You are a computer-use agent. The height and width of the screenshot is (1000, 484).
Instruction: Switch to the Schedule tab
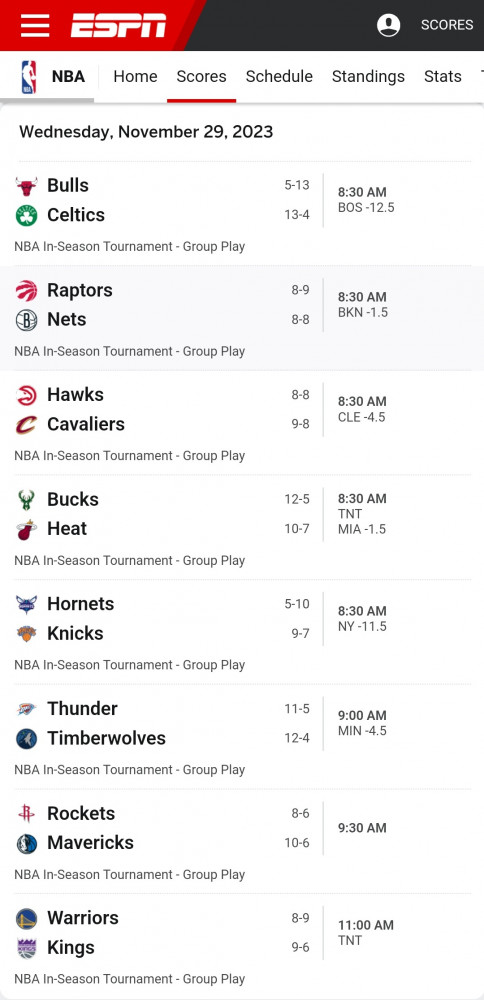tap(279, 77)
